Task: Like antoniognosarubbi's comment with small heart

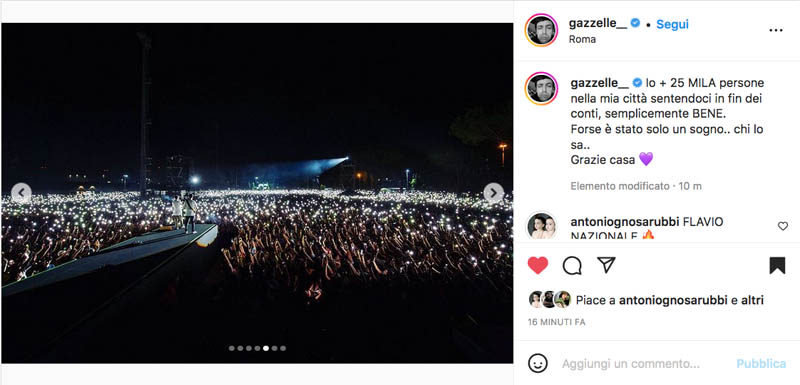Action: click(783, 226)
